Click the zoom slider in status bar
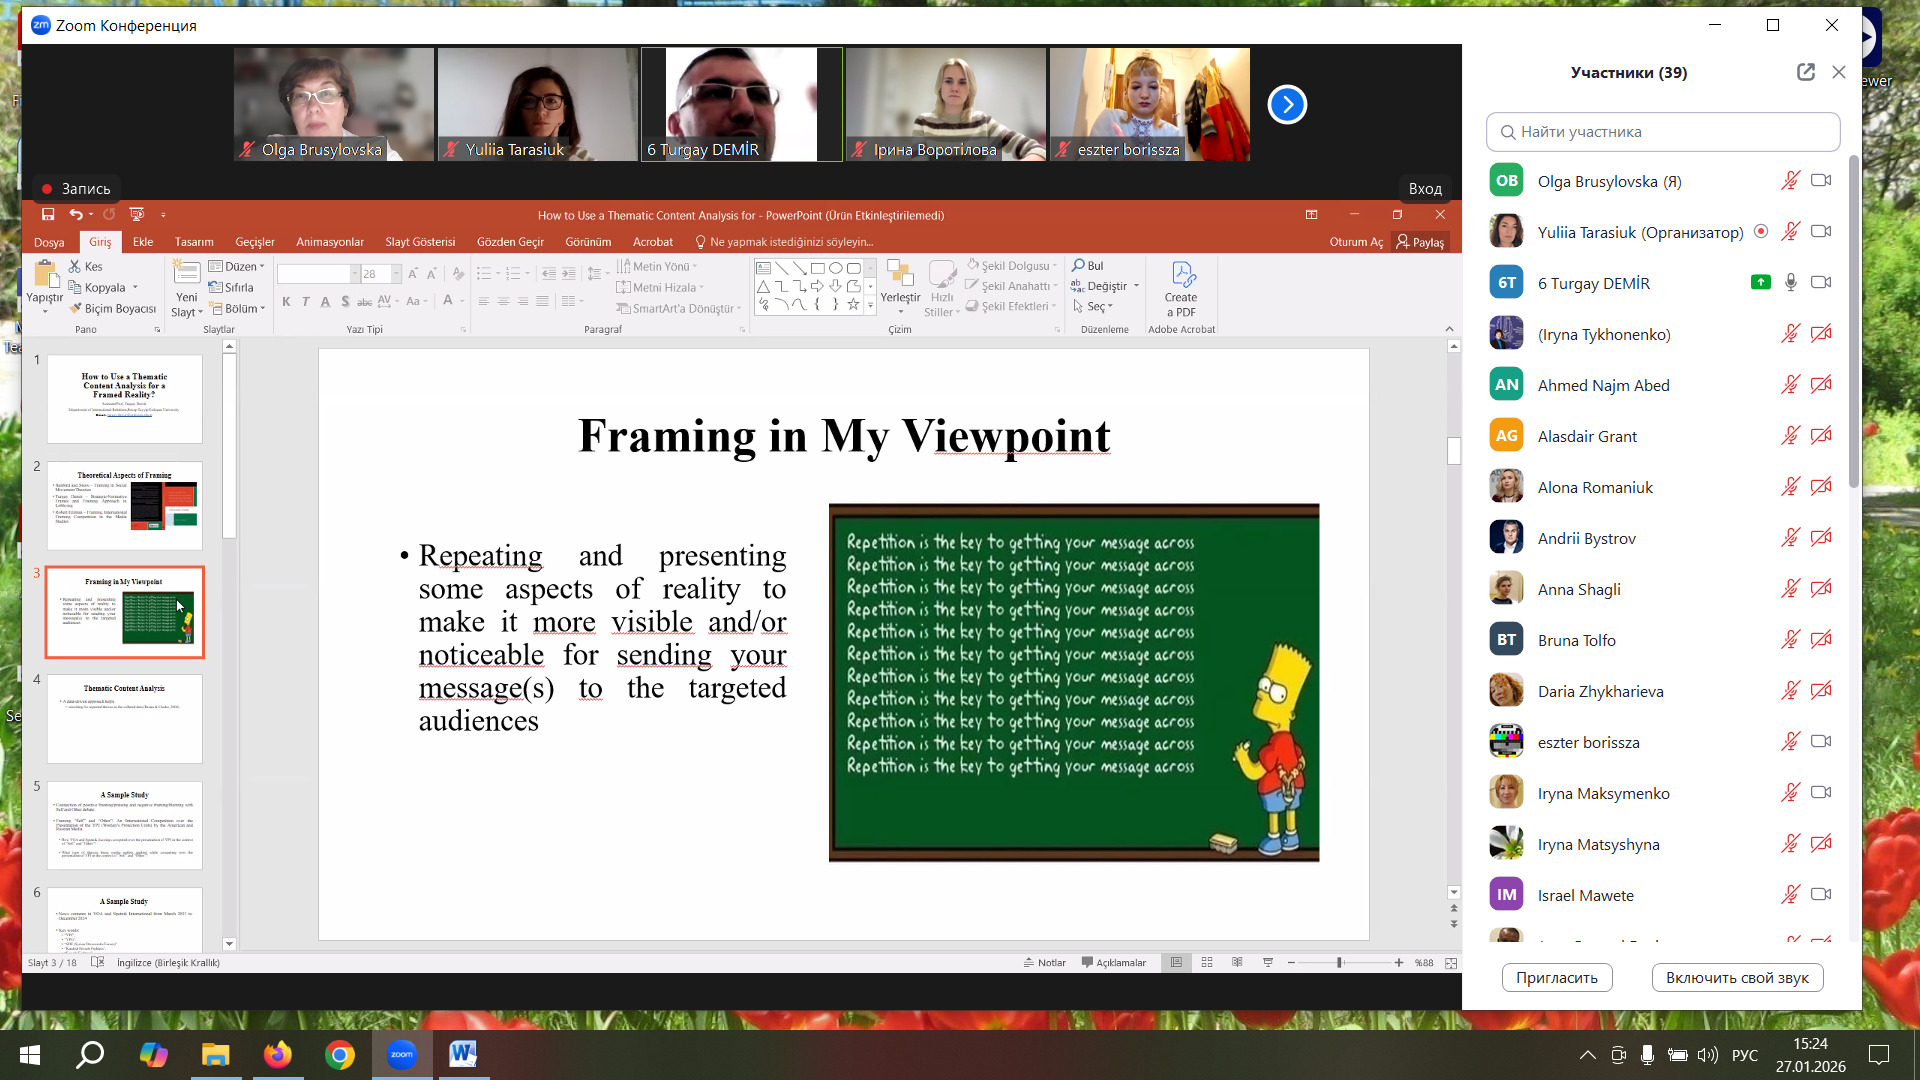Viewport: 1920px width, 1080px height. point(1339,963)
